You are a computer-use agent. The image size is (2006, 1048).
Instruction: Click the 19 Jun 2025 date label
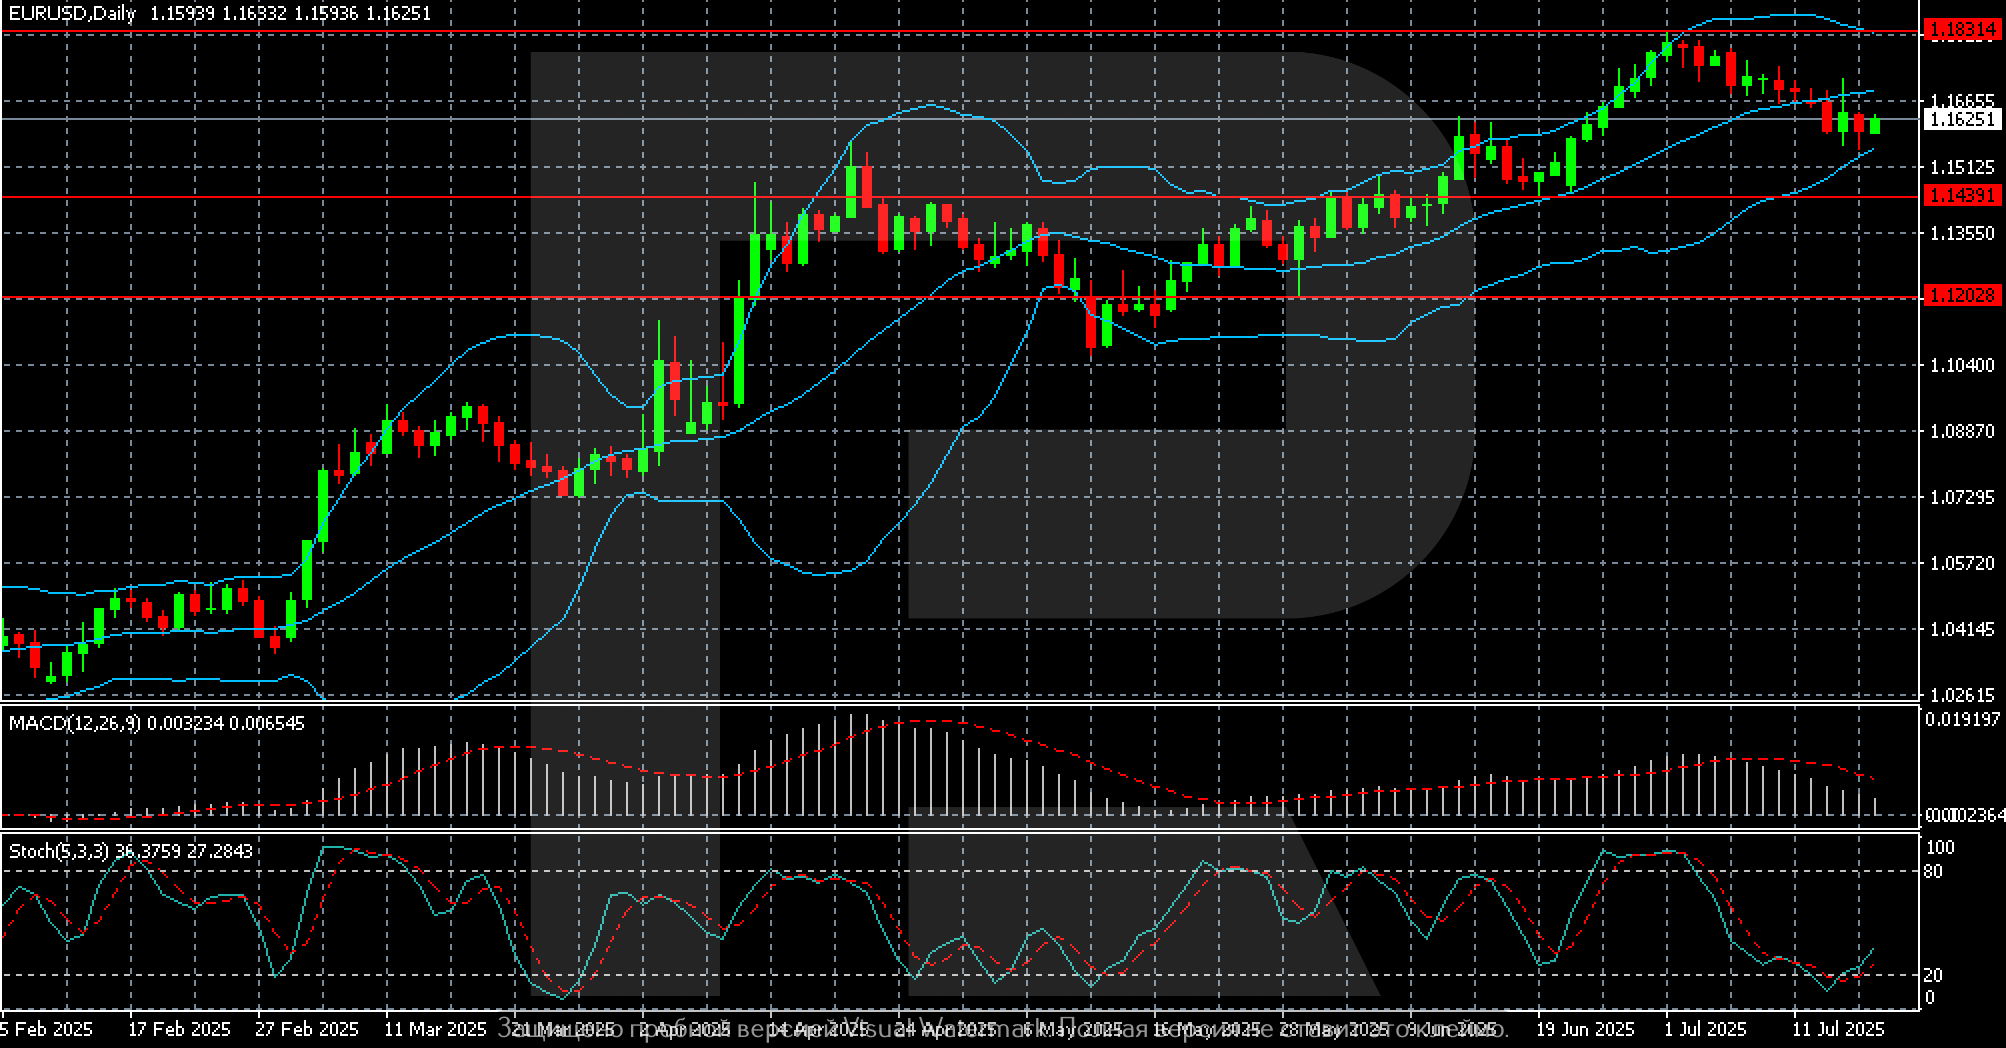point(1585,1029)
